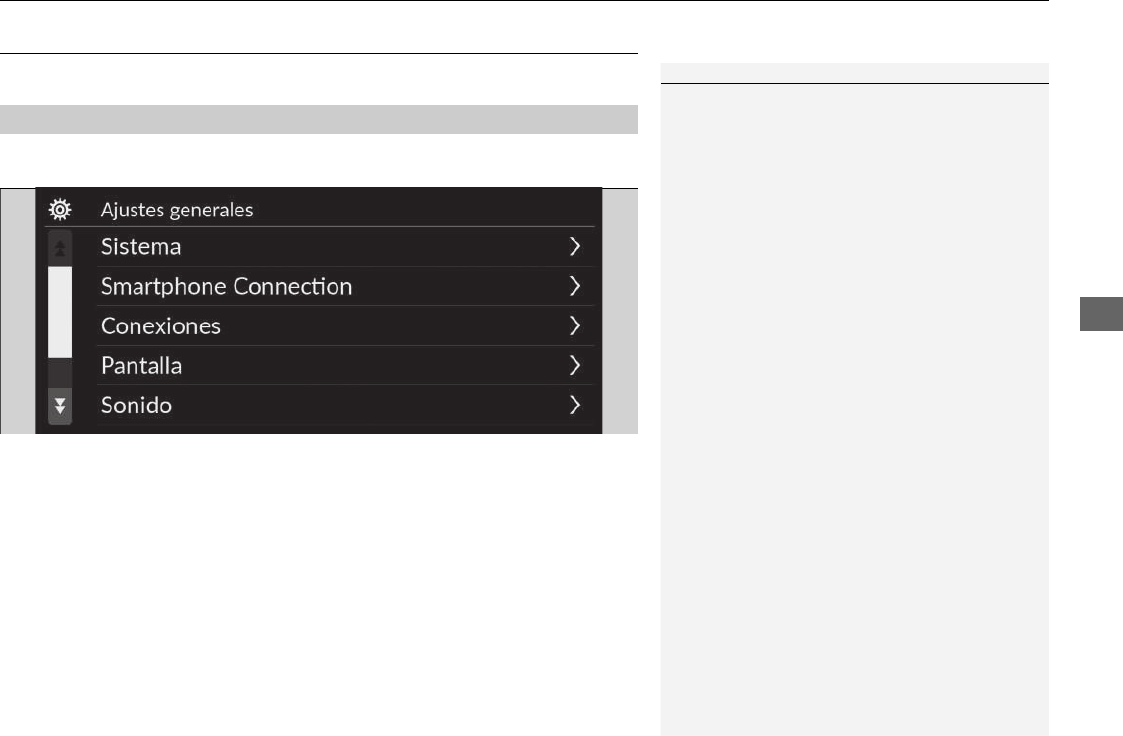Click the chevron beside Sonido
Viewport: 1123px width, 736px height.
(x=574, y=405)
